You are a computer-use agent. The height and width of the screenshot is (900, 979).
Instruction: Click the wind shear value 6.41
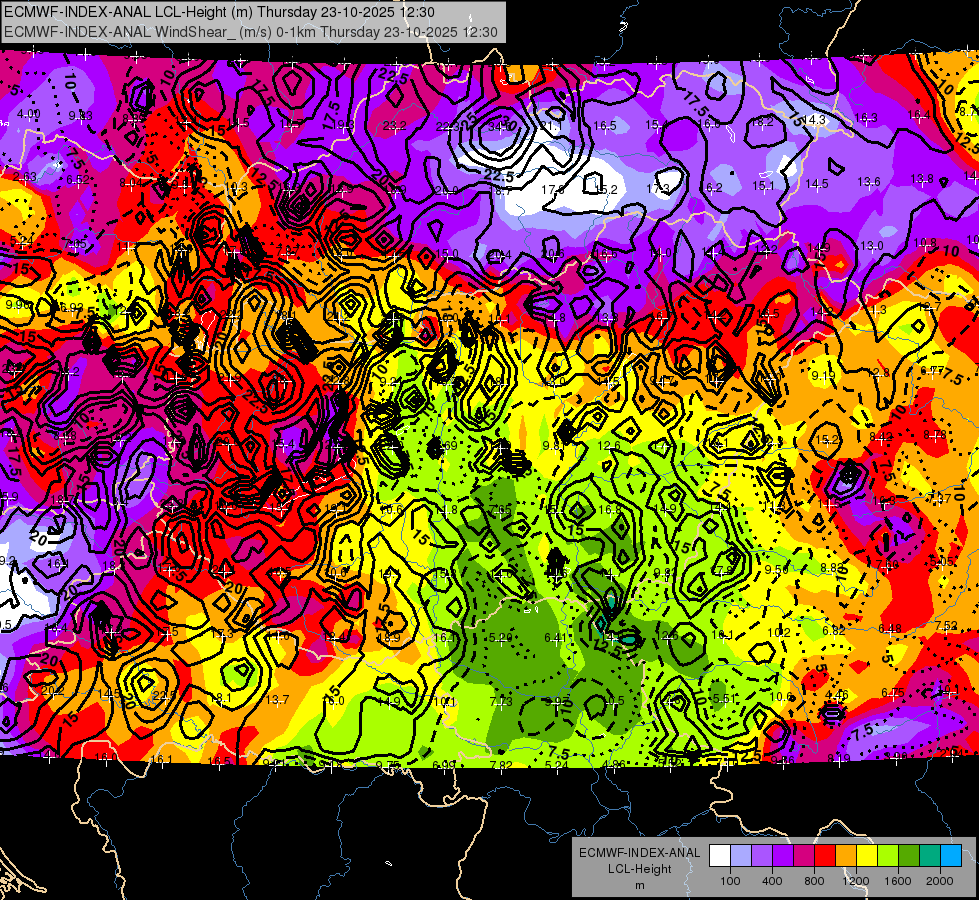556,637
